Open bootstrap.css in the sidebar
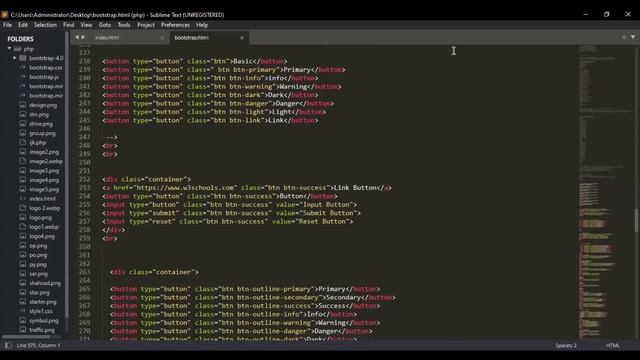640x360 pixels. (46, 67)
